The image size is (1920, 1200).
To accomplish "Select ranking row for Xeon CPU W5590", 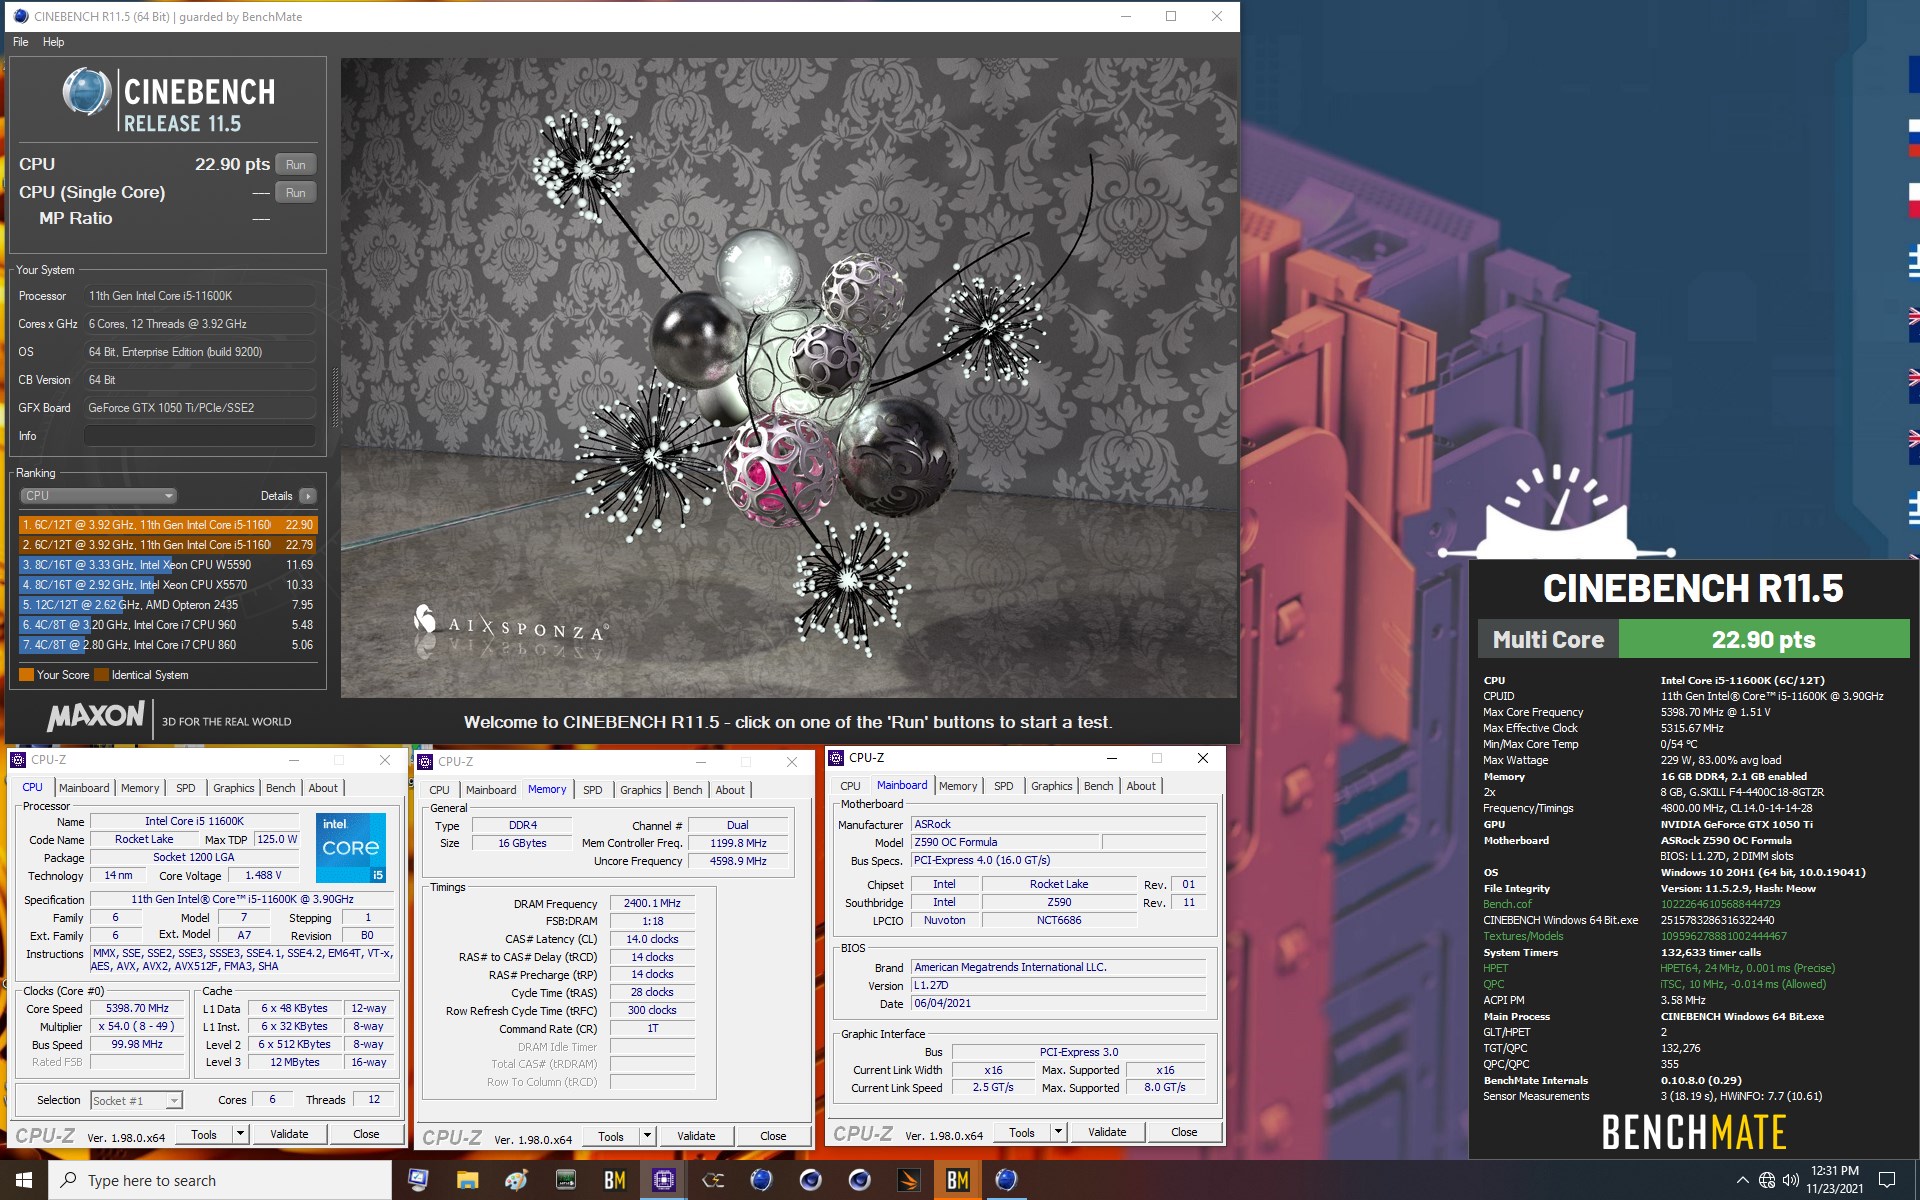I will point(168,564).
